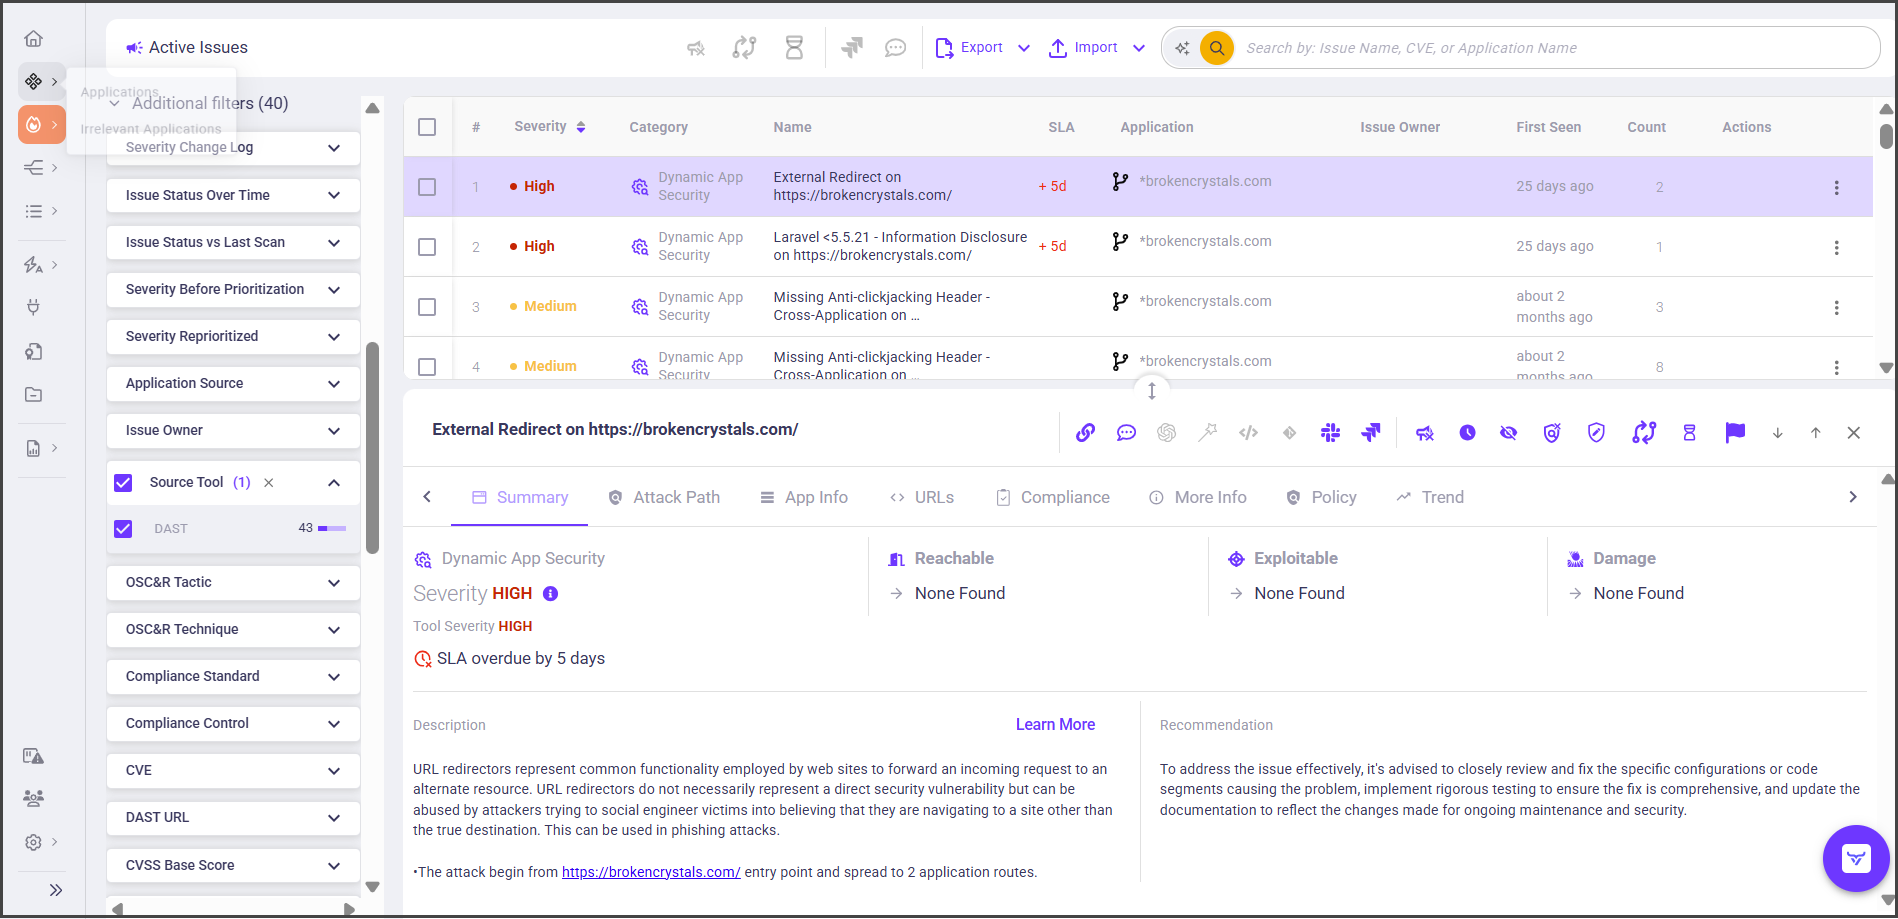Toggle the select-all checkbox in table header
1898x919 pixels.
427,127
